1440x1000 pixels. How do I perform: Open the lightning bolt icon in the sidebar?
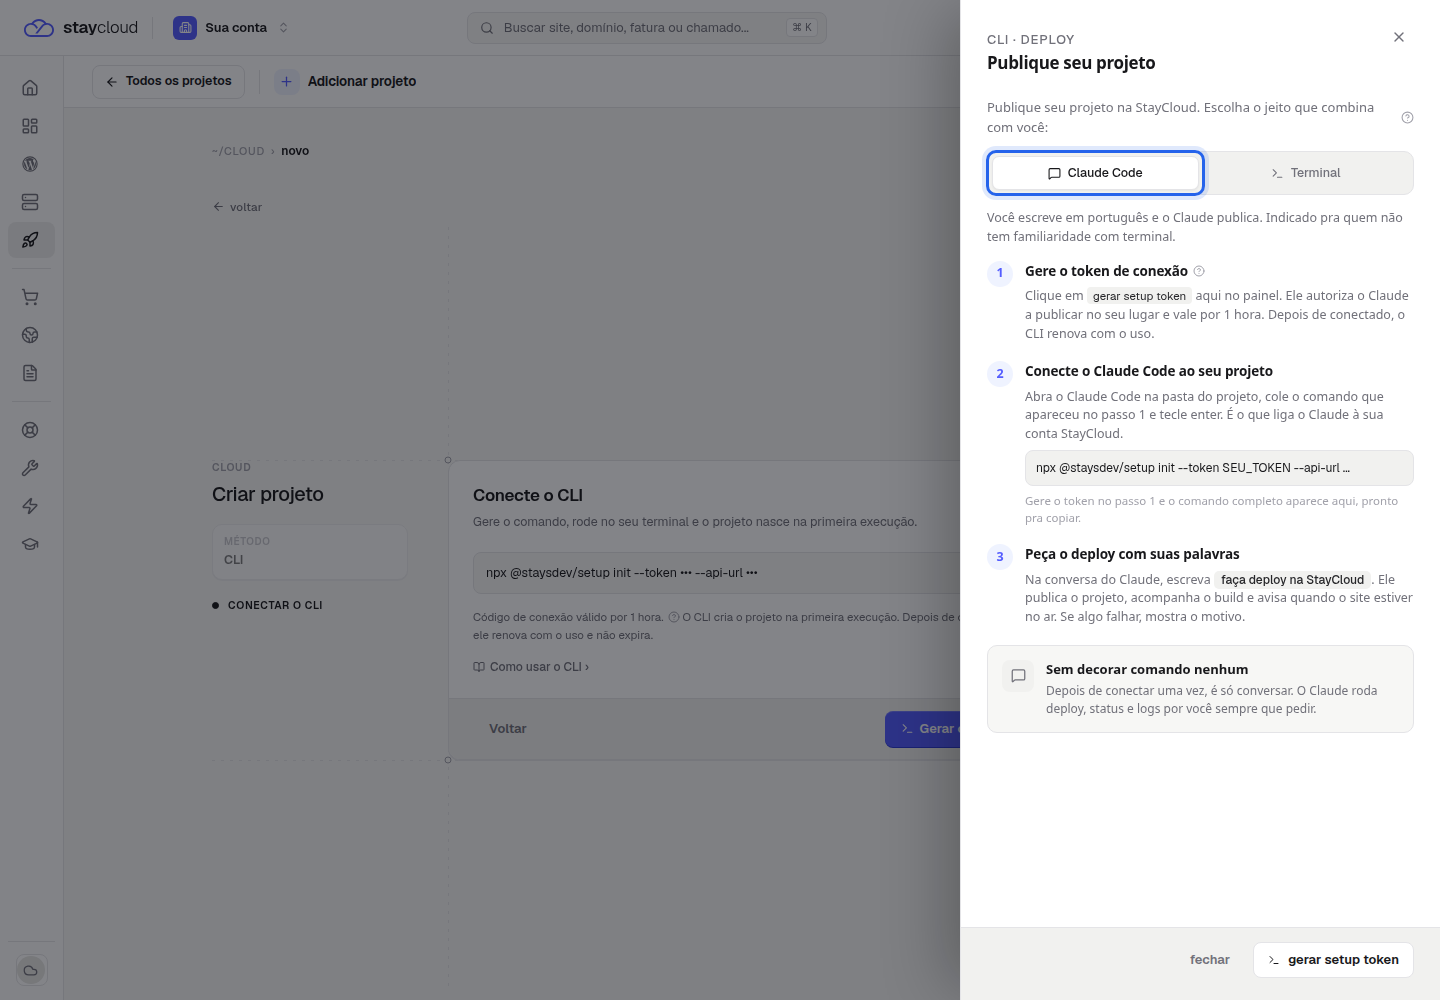click(30, 506)
